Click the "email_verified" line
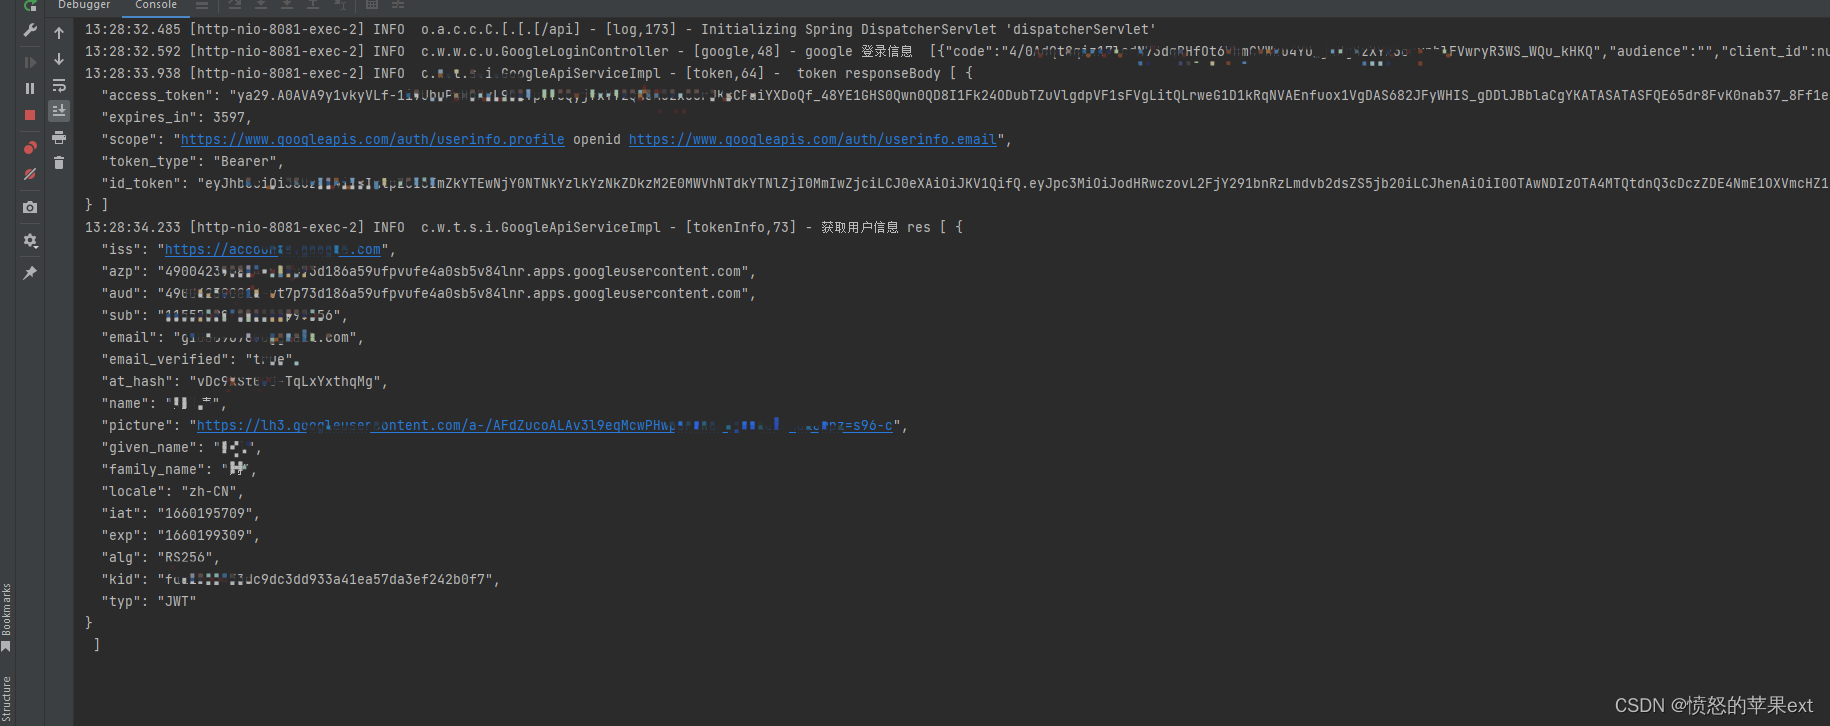The width and height of the screenshot is (1830, 726). (200, 359)
